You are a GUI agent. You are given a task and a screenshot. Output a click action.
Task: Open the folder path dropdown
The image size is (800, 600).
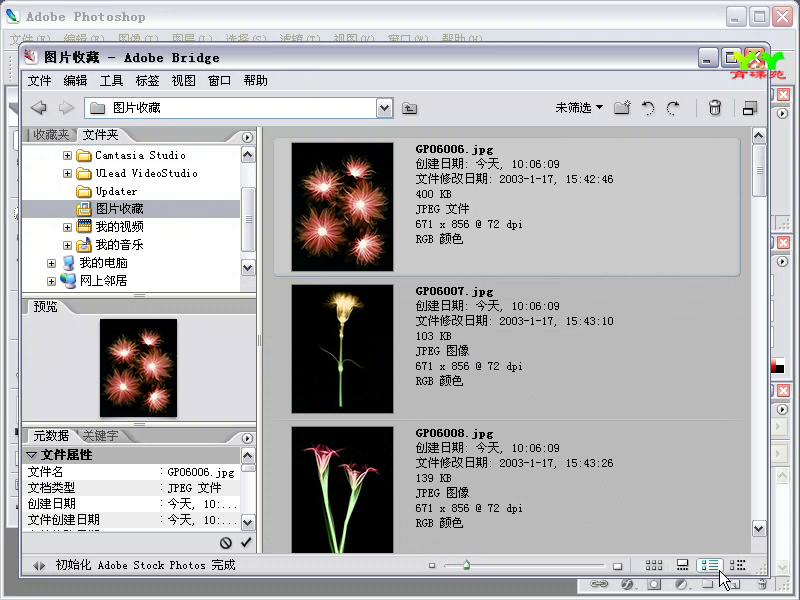[384, 108]
